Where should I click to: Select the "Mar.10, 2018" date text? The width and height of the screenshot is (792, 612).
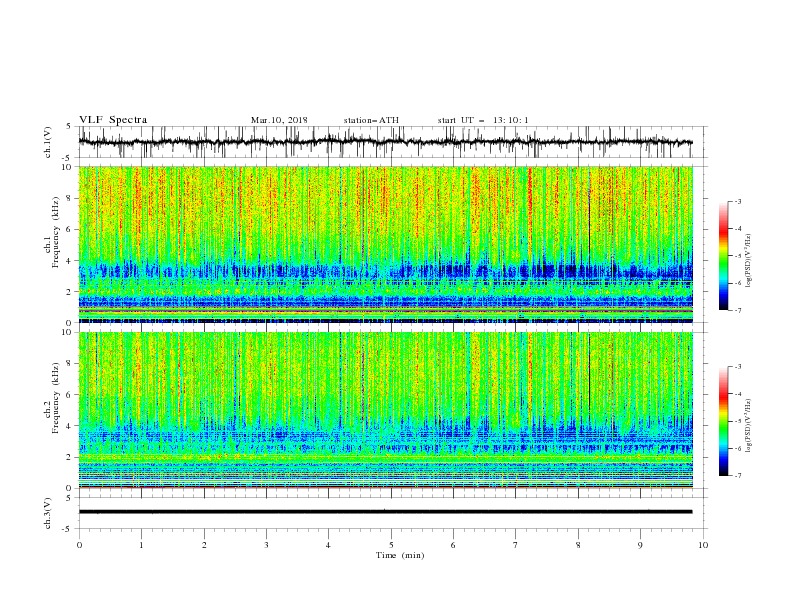279,120
